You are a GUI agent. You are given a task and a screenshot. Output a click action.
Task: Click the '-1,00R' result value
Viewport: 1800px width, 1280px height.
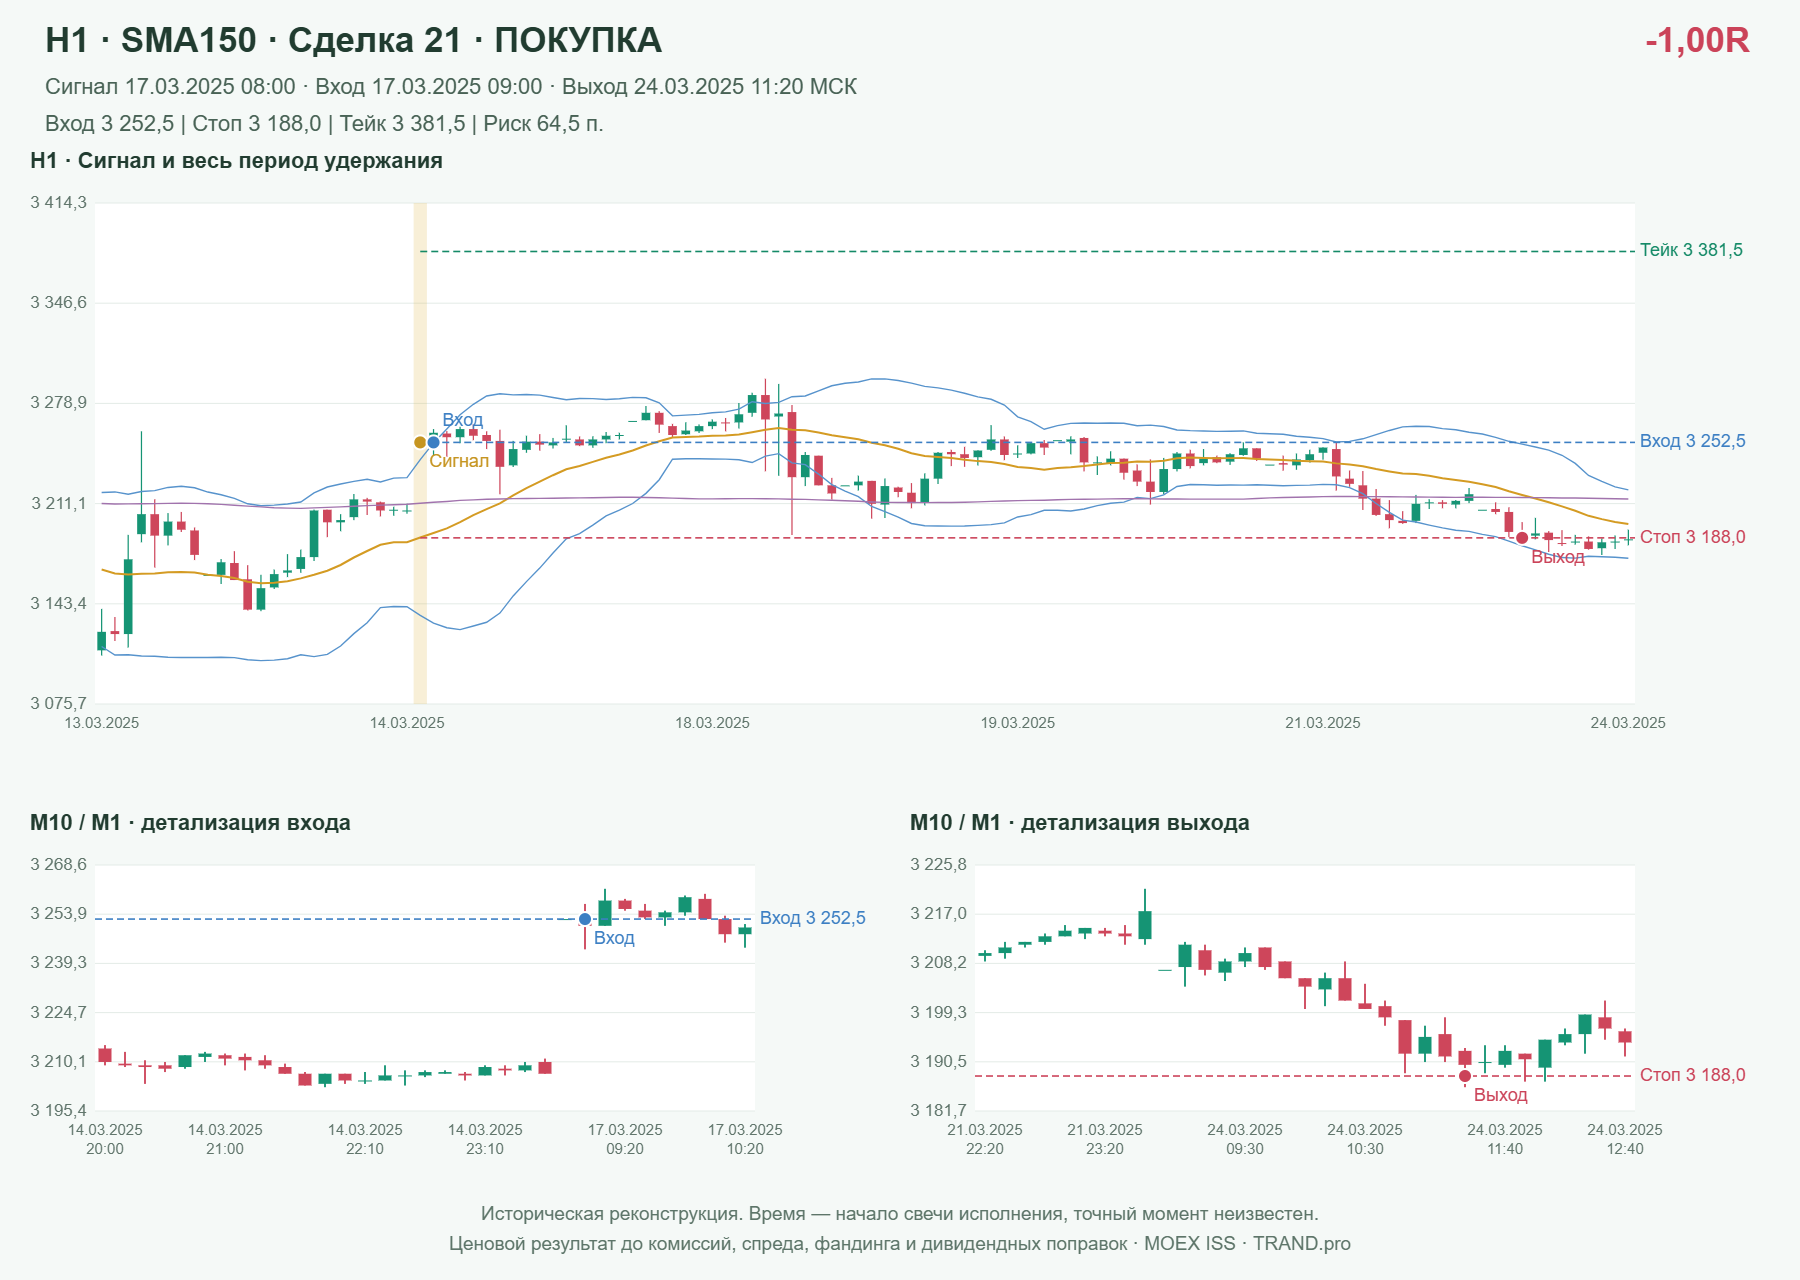coord(1697,40)
